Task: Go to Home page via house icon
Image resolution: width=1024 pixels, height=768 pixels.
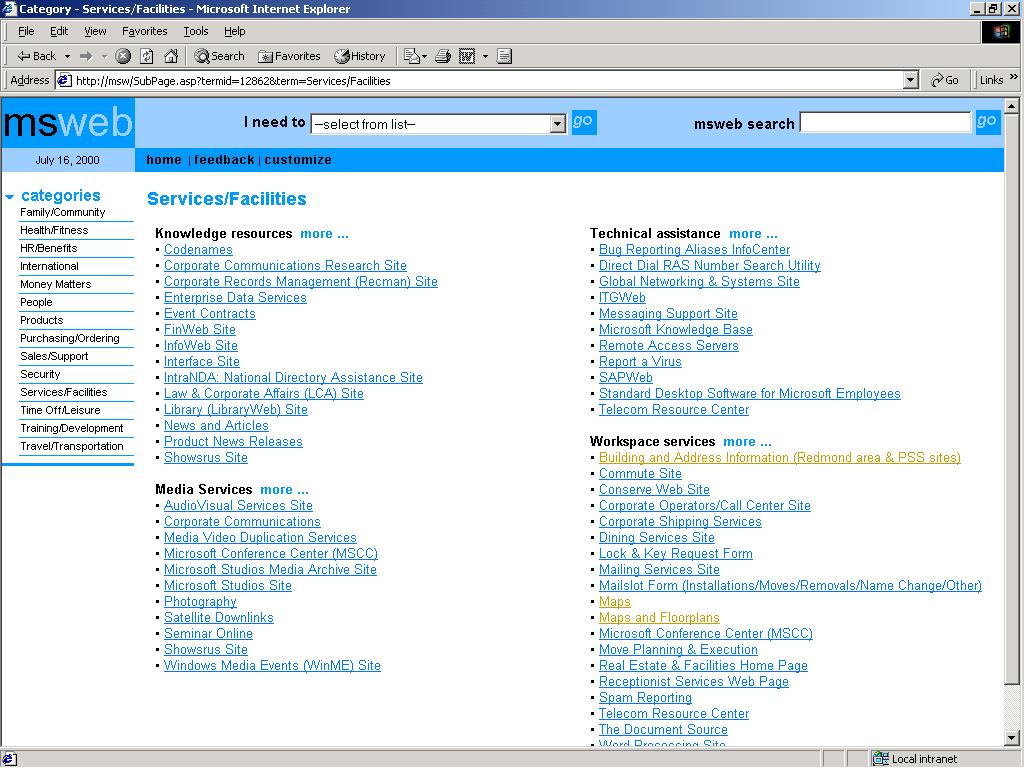Action: (x=171, y=56)
